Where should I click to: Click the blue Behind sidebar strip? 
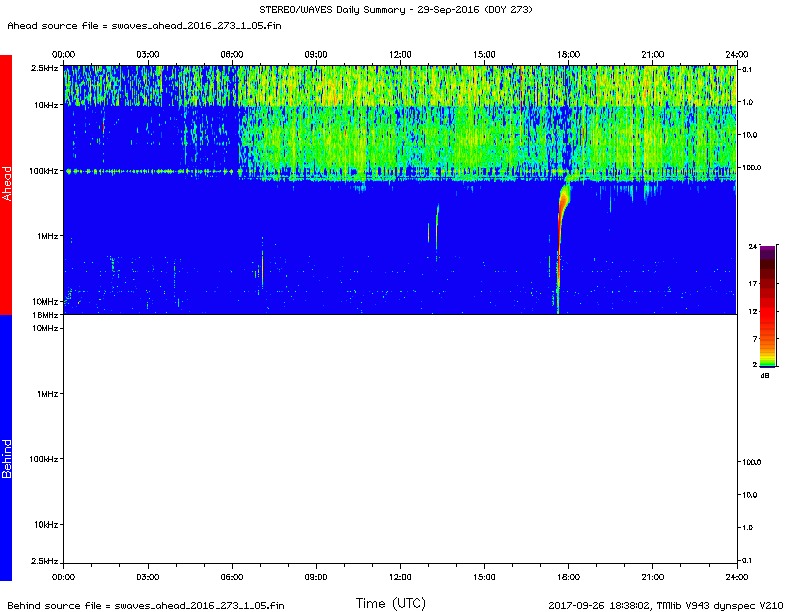tap(6, 447)
